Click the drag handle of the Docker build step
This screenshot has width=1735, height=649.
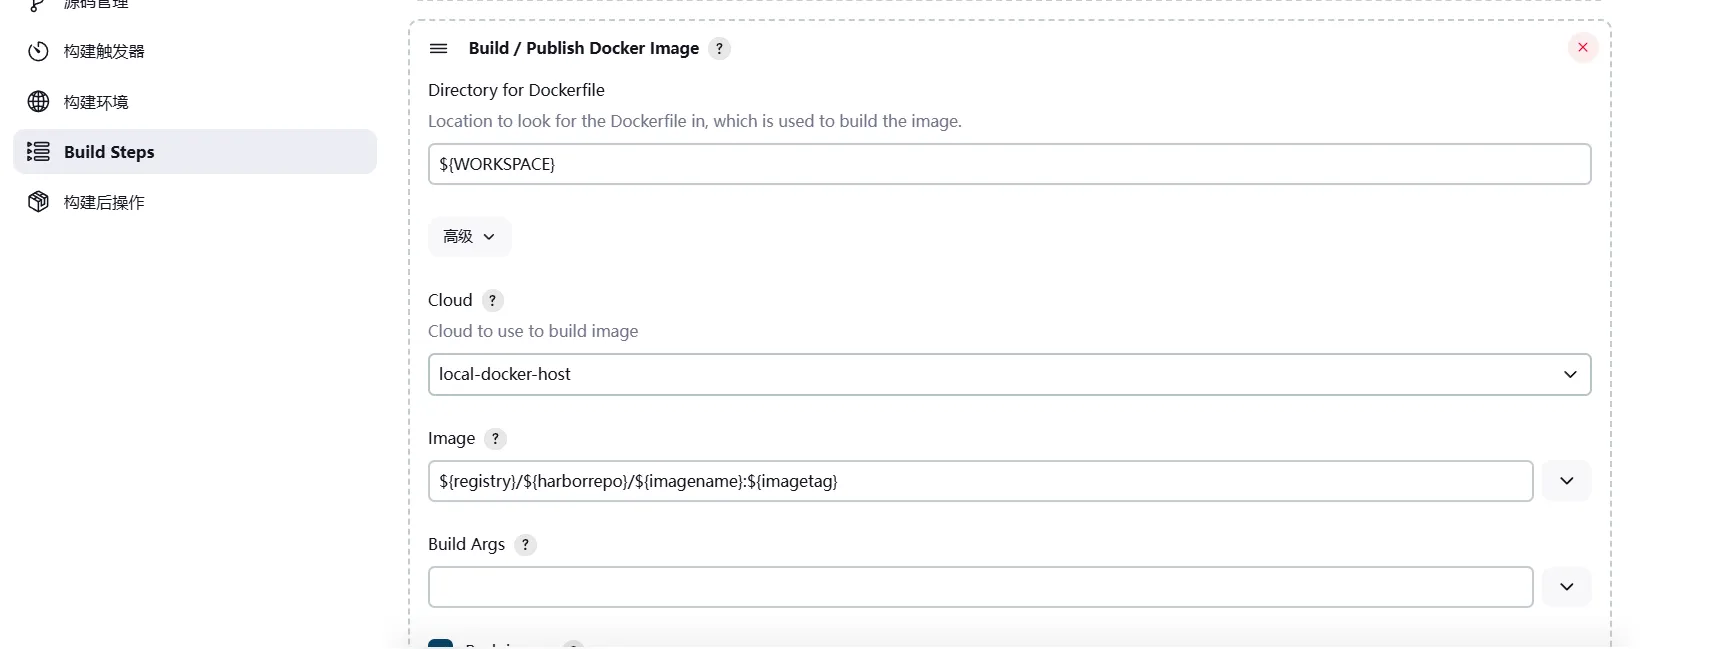coord(438,48)
